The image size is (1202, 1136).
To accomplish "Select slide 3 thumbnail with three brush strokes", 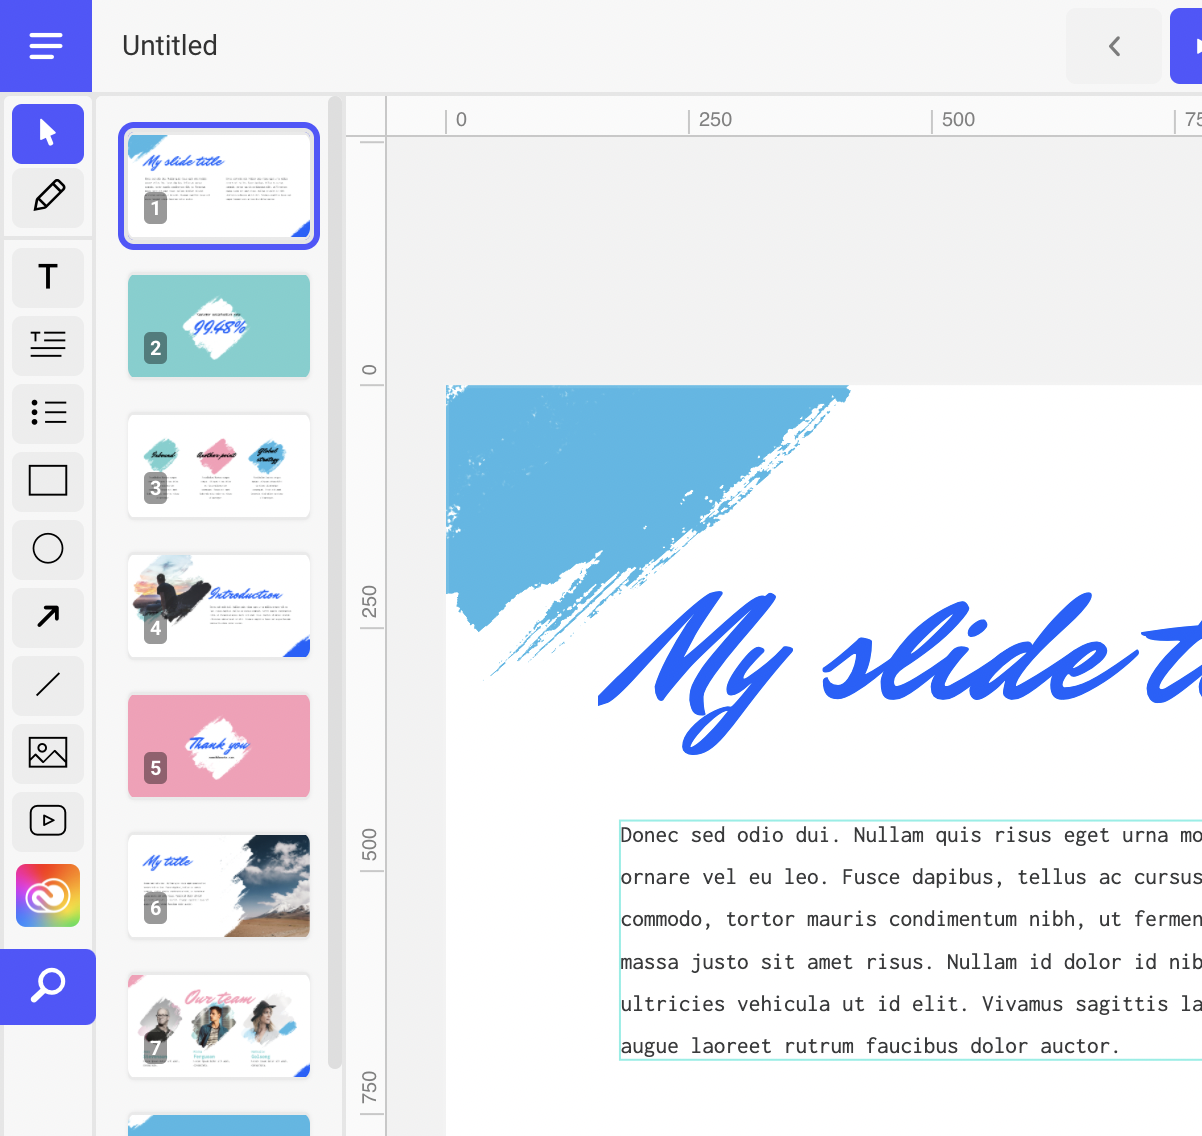I will 219,466.
